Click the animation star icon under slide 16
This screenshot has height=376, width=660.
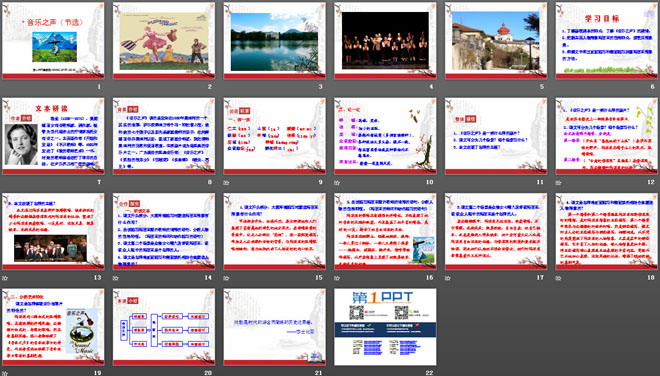(x=337, y=278)
